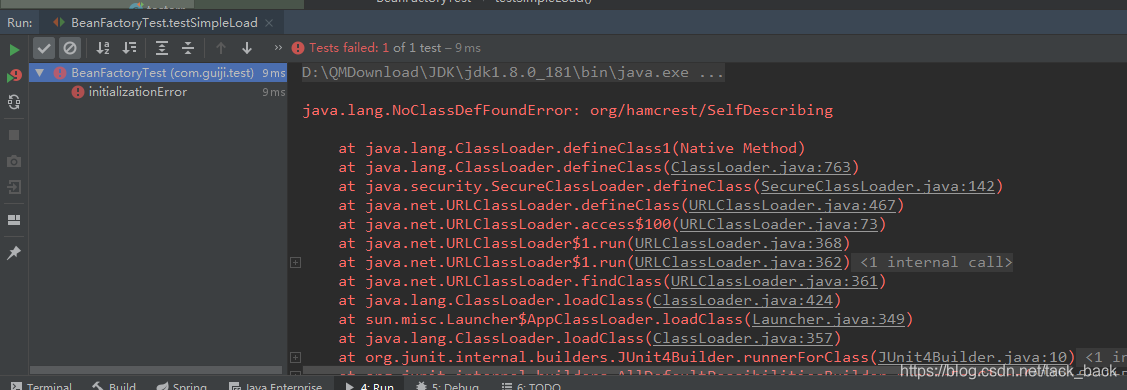Viewport: 1127px width, 390px height.
Task: Open the Java Enterprise tool window tab
Action: click(x=275, y=386)
